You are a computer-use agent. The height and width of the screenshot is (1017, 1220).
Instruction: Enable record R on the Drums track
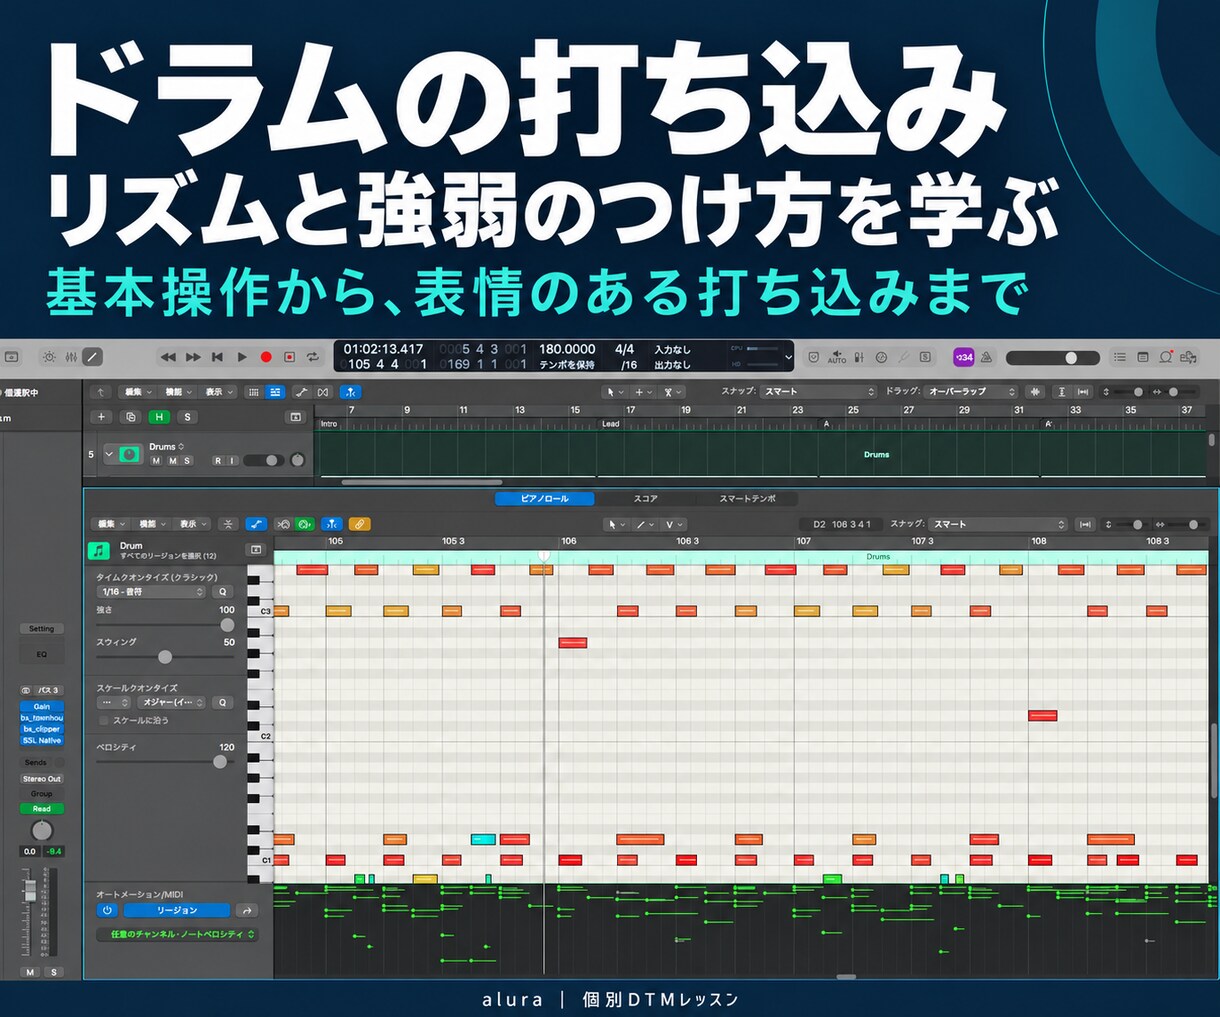coord(218,461)
